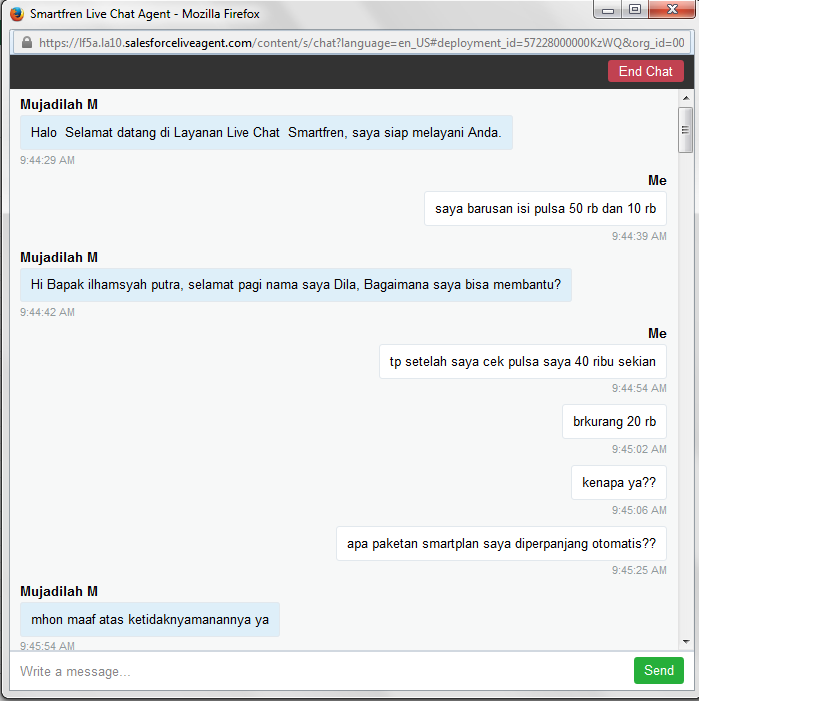Click the first 'Mujadilah M' sender name
Image resolution: width=819 pixels, height=701 pixels.
[x=59, y=104]
